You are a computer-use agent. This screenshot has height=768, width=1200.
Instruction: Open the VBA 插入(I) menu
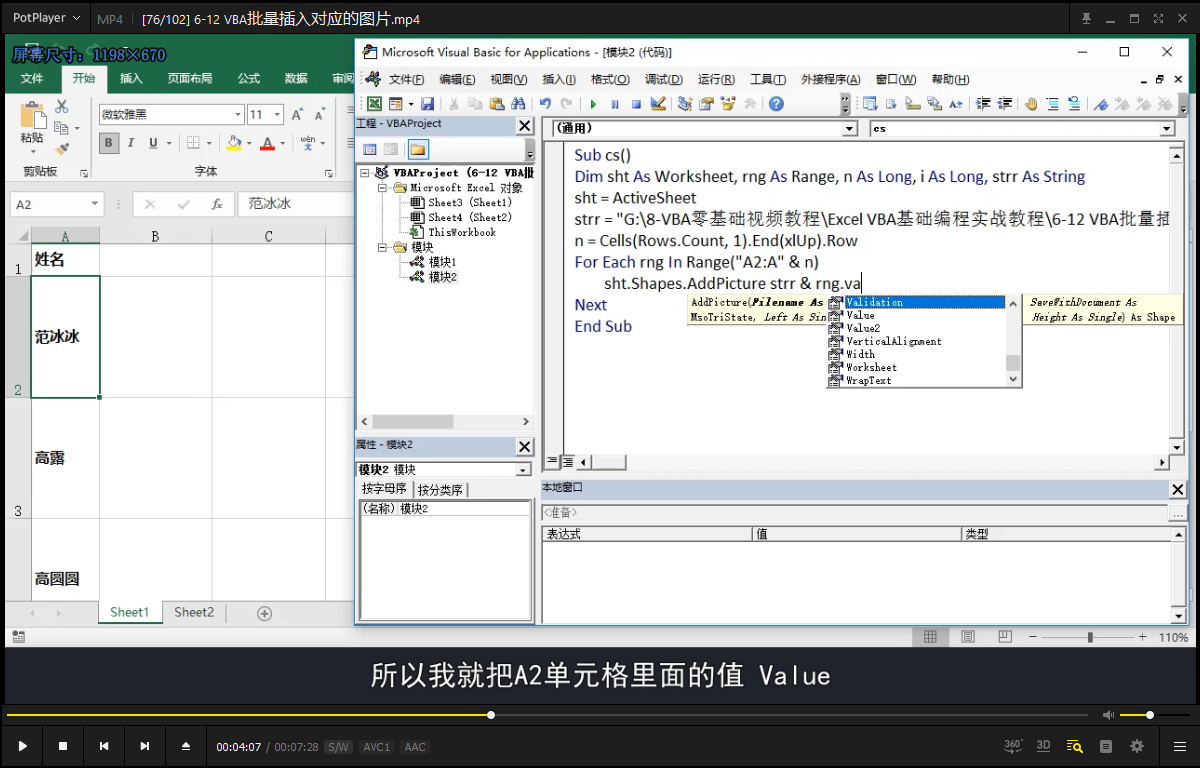coord(558,79)
